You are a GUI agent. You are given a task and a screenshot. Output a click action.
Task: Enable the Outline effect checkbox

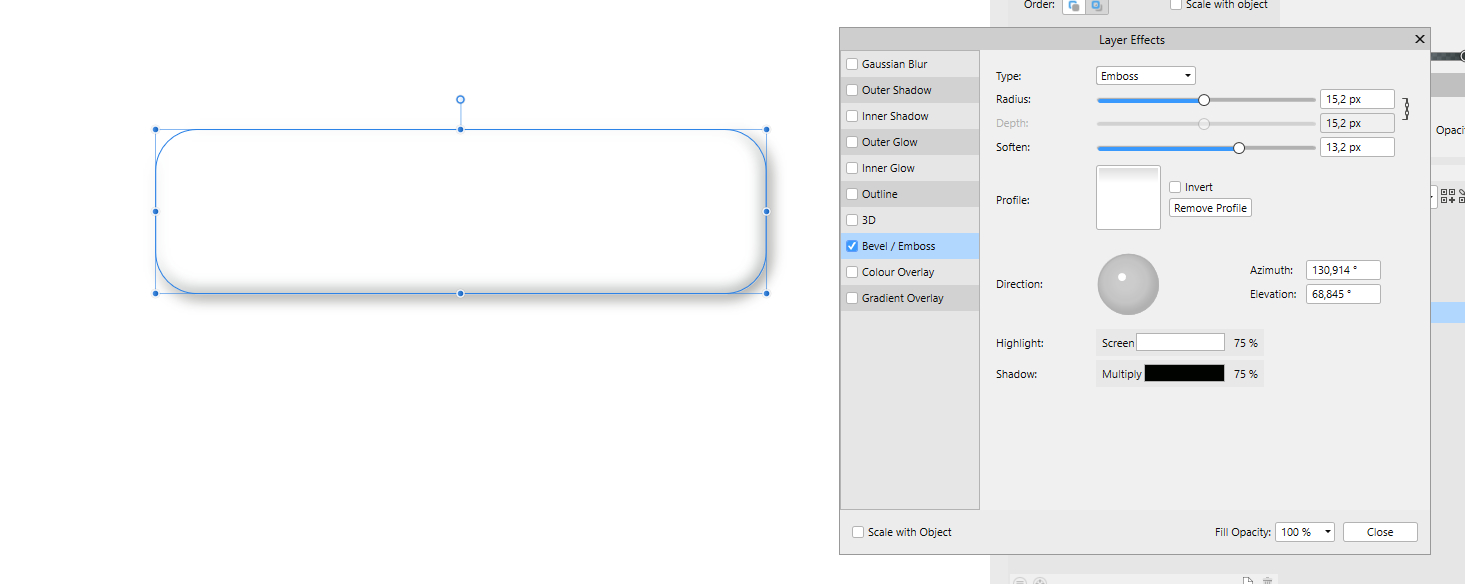pos(852,194)
